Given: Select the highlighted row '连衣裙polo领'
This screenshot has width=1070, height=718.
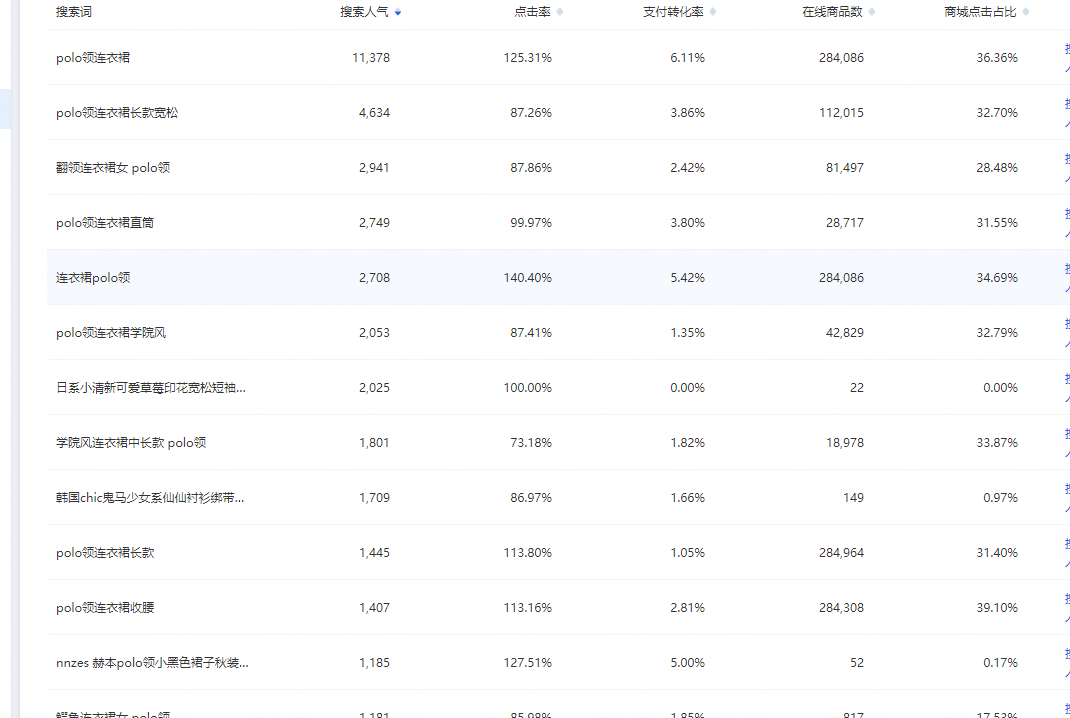Looking at the screenshot, I should pos(93,278).
